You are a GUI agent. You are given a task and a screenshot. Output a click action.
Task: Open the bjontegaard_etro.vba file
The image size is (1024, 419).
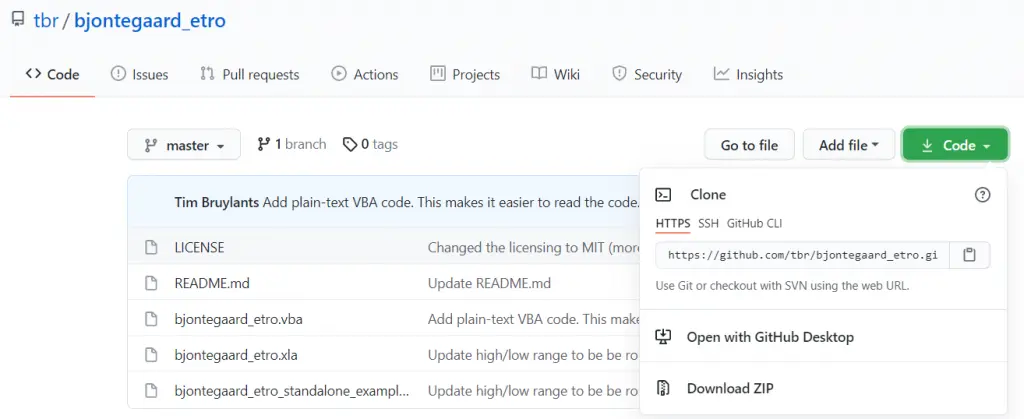tap(238, 320)
